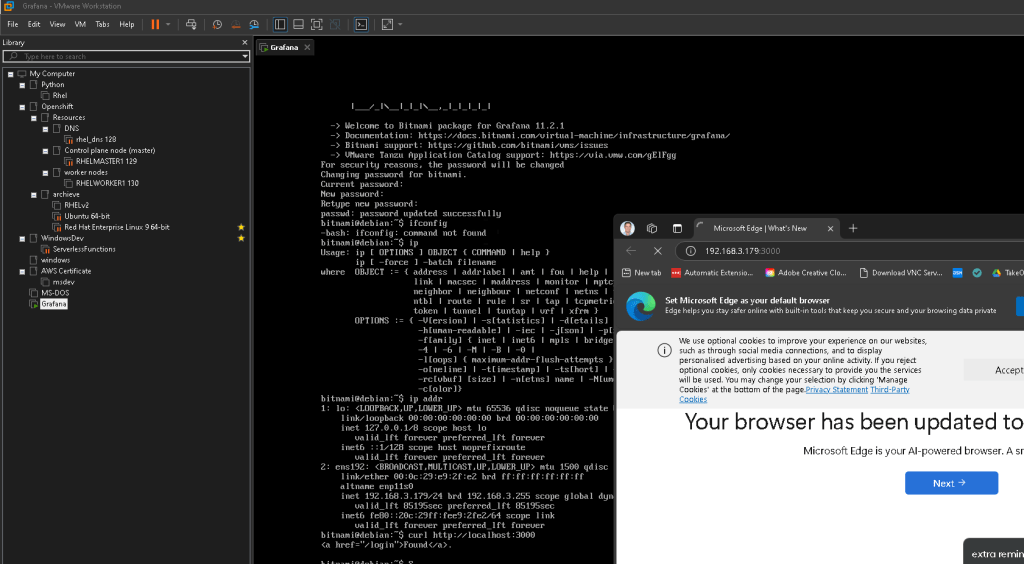Open Edge workspaces icon

tap(652, 228)
